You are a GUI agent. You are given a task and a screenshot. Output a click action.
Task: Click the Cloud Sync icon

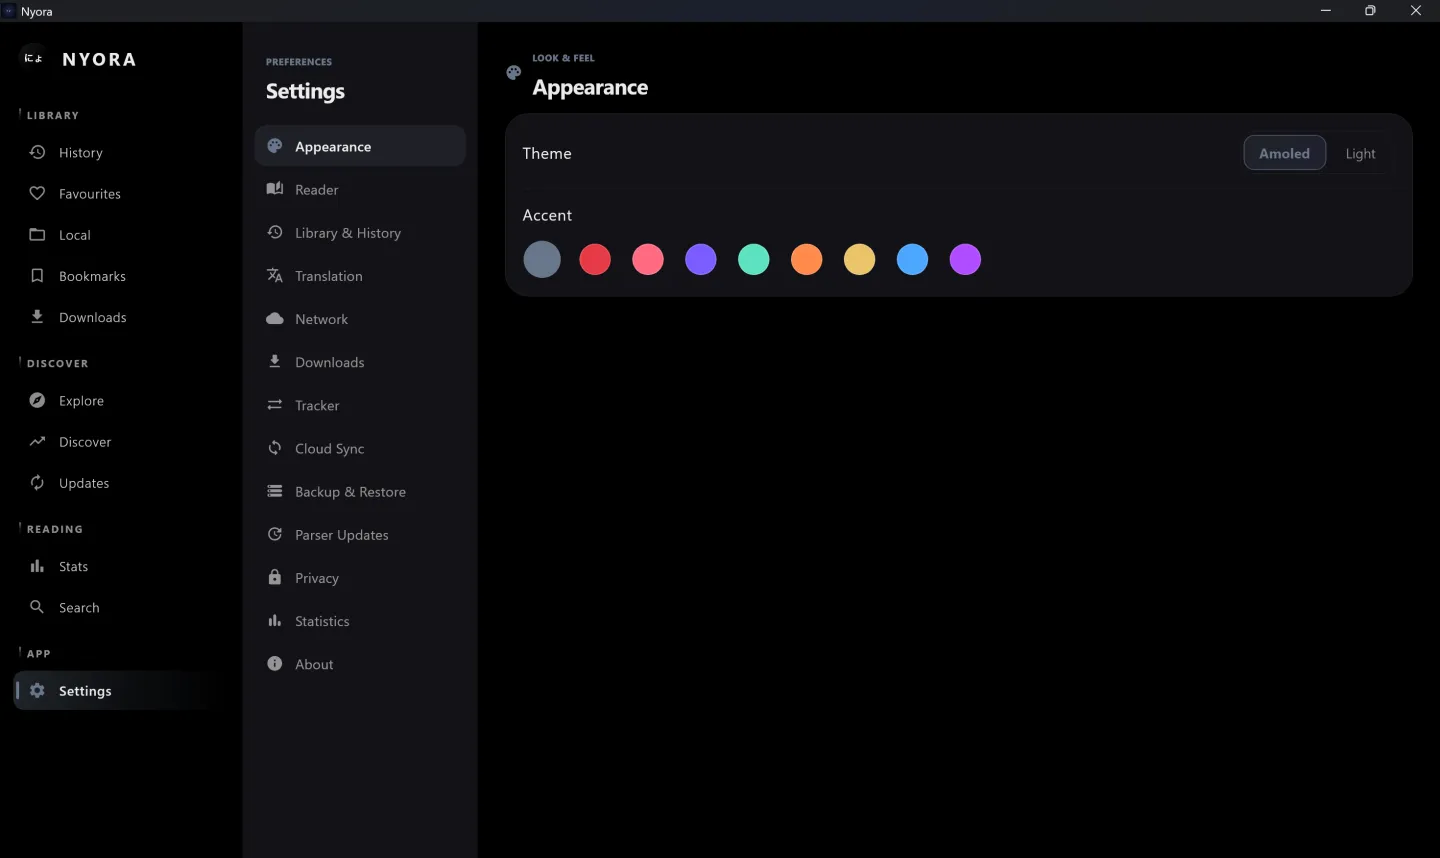point(274,447)
